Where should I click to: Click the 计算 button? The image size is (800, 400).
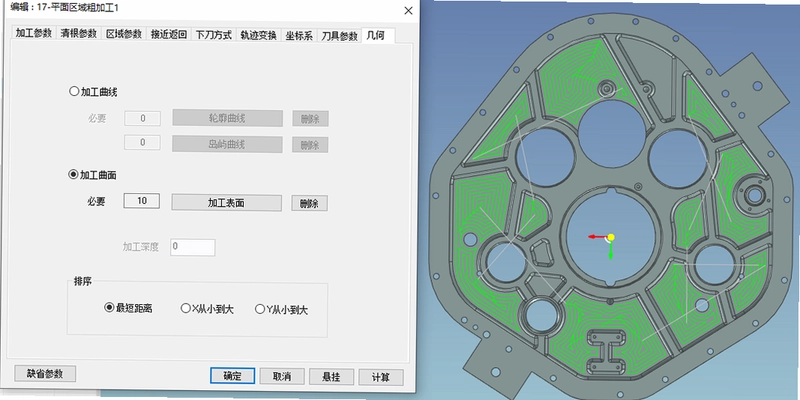click(x=381, y=378)
